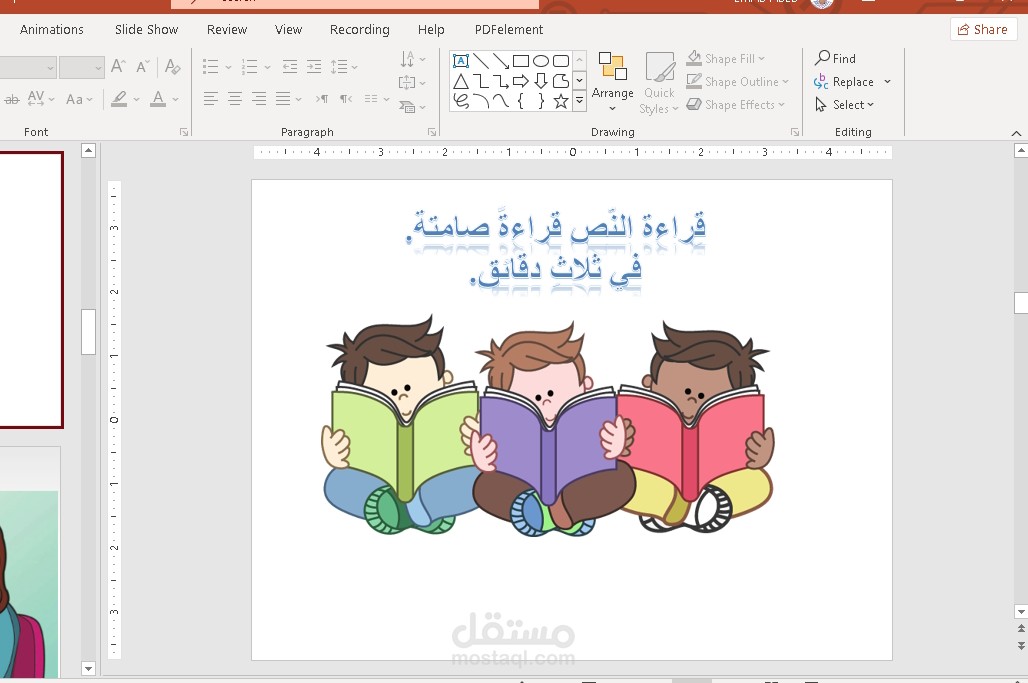Select the snipped-corner rectangle shape
This screenshot has height=683, width=1028.
tap(561, 81)
